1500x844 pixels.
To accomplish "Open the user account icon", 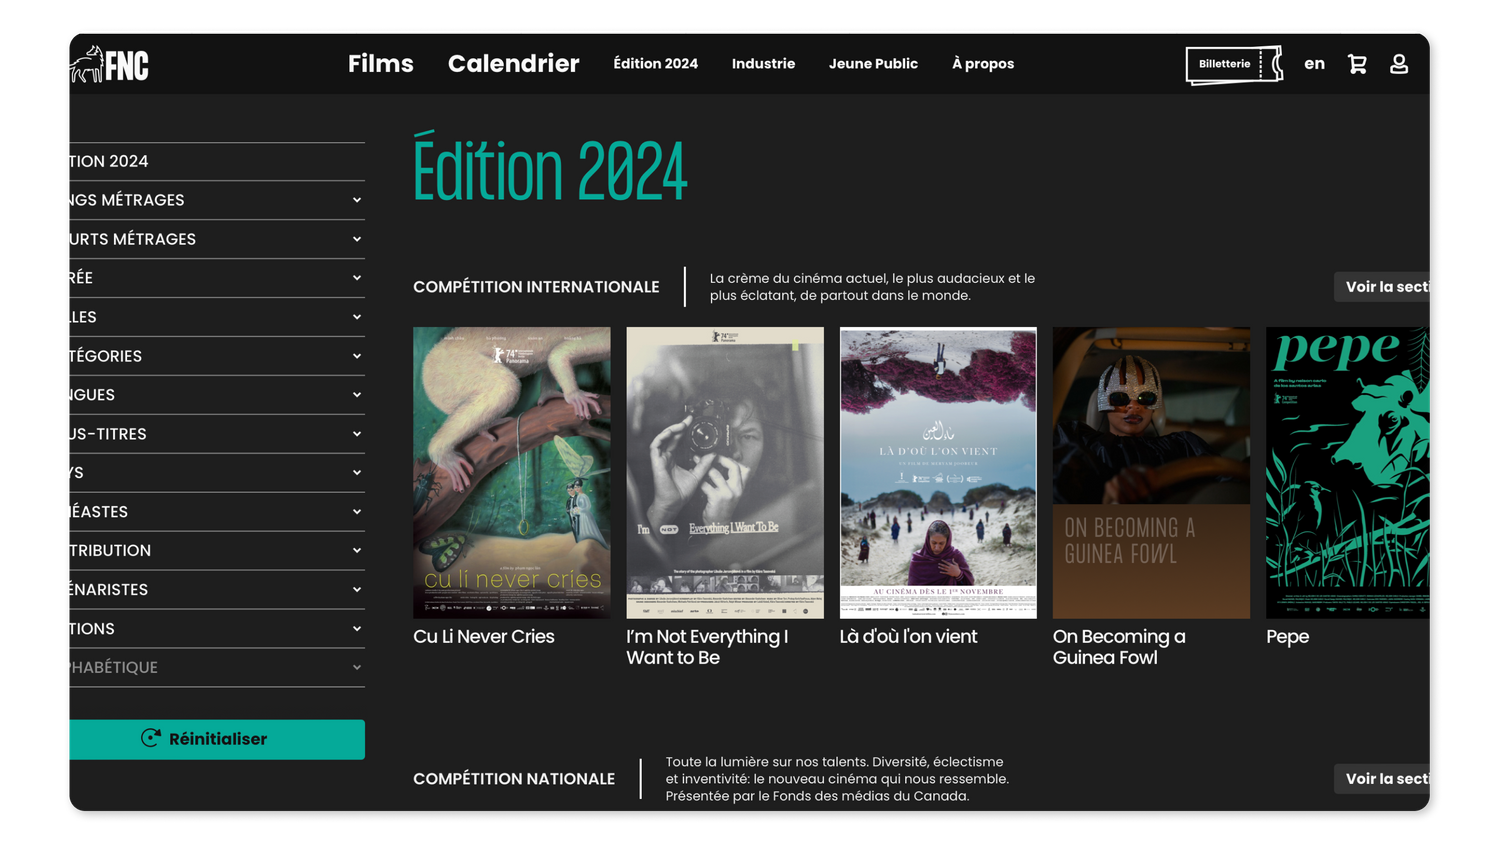I will 1399,64.
